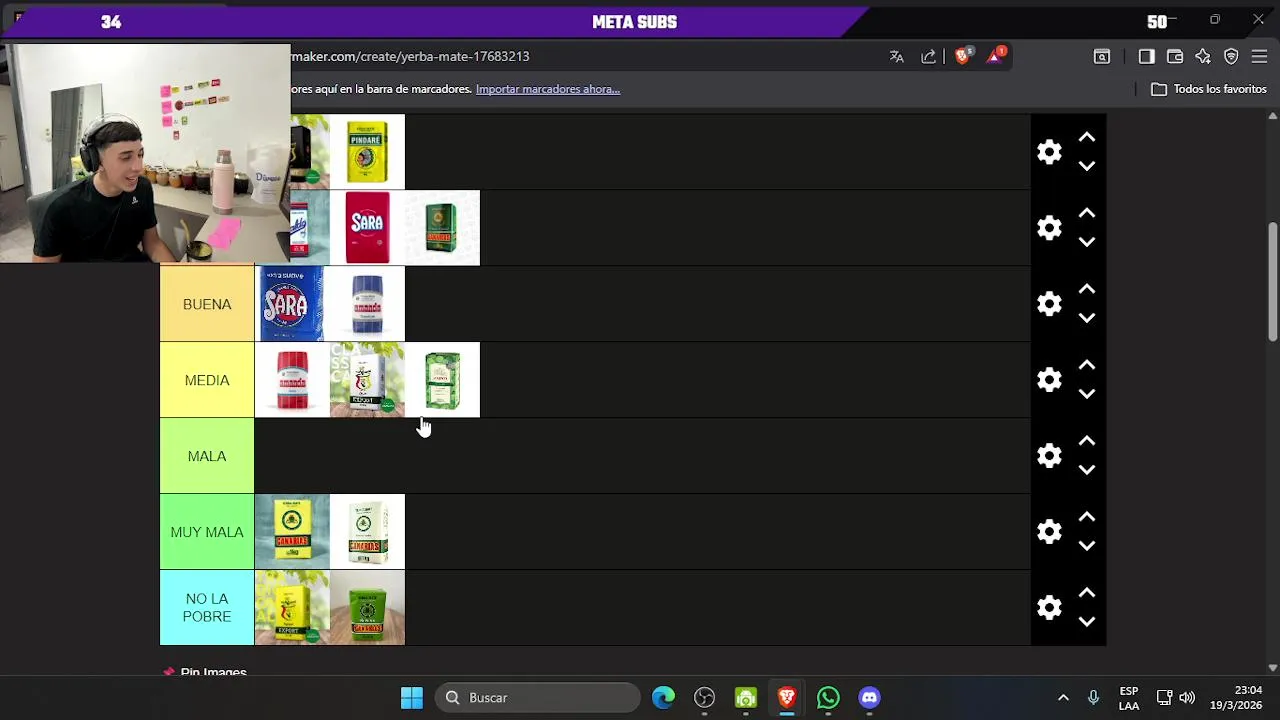This screenshot has height=720, width=1280.
Task: Move the MALA tier down
Action: 1087,470
